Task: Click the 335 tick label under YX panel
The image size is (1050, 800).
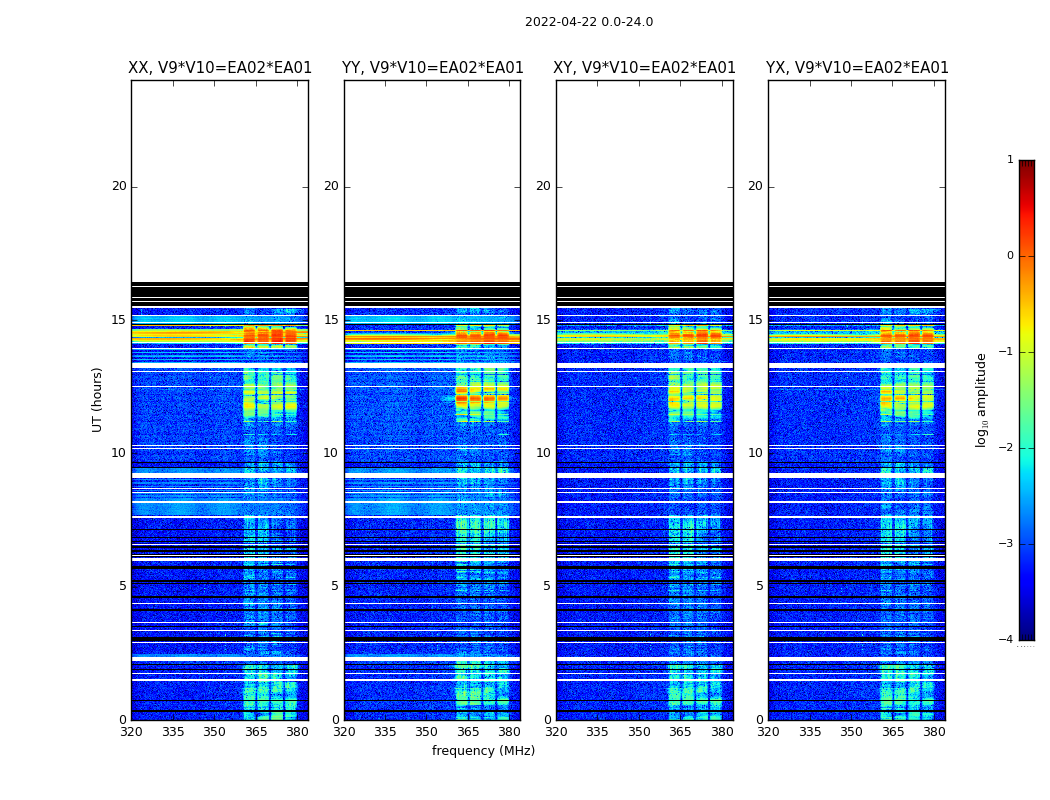Action: coord(810,732)
